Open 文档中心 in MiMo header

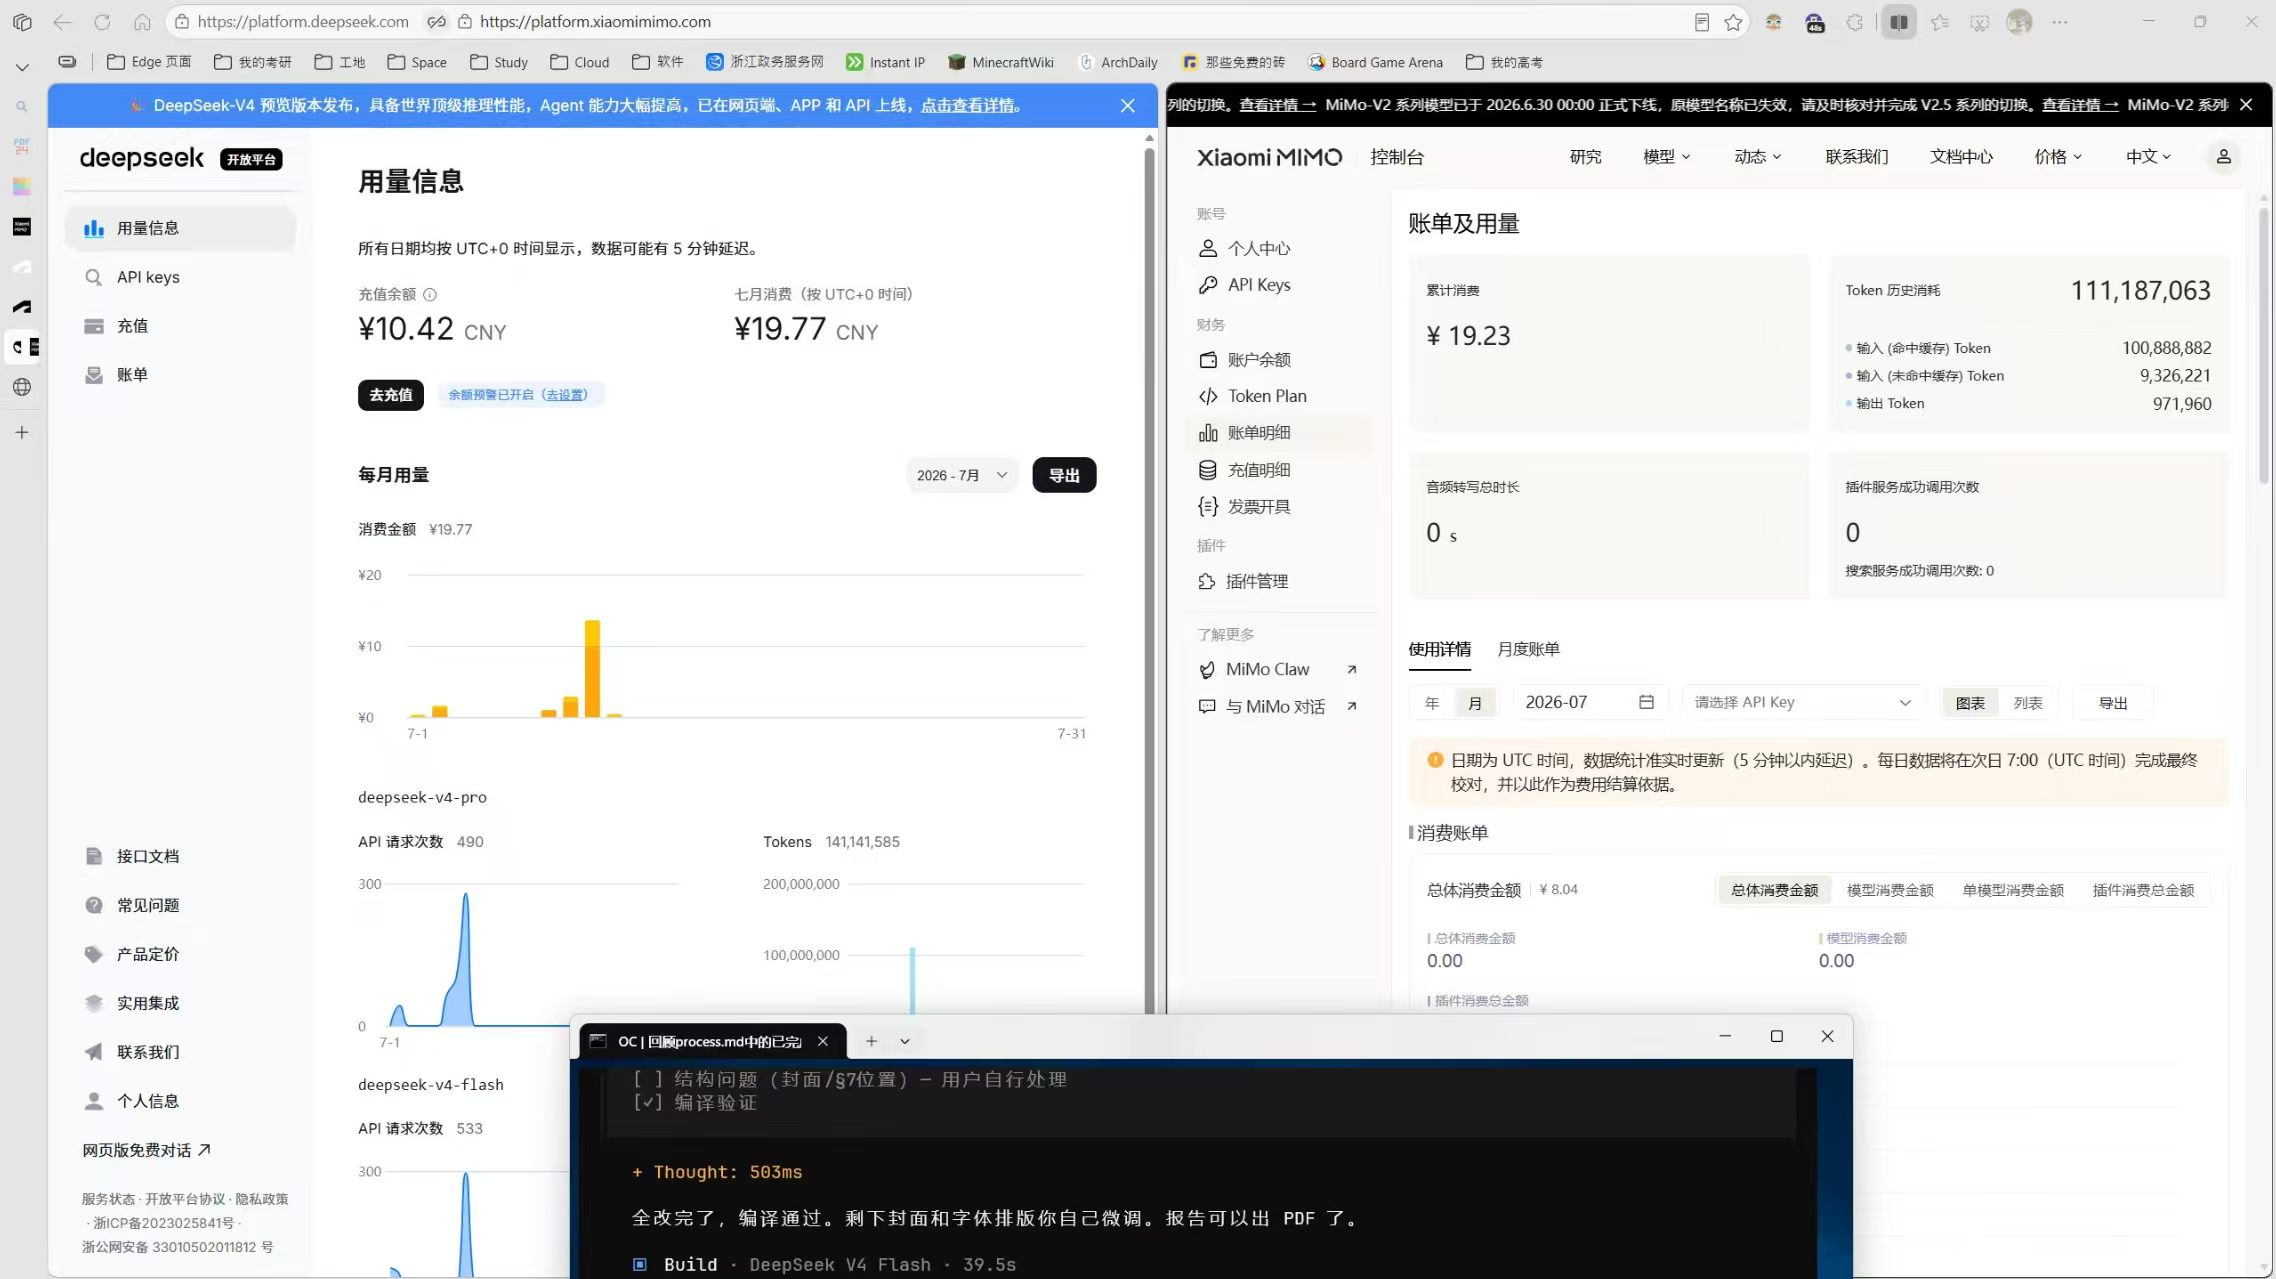[x=1961, y=157]
